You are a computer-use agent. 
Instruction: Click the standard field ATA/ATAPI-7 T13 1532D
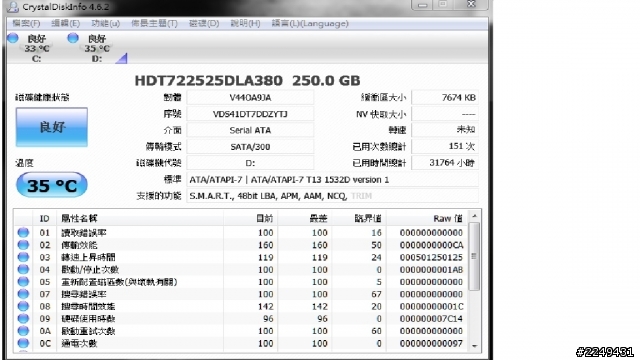[332, 180]
